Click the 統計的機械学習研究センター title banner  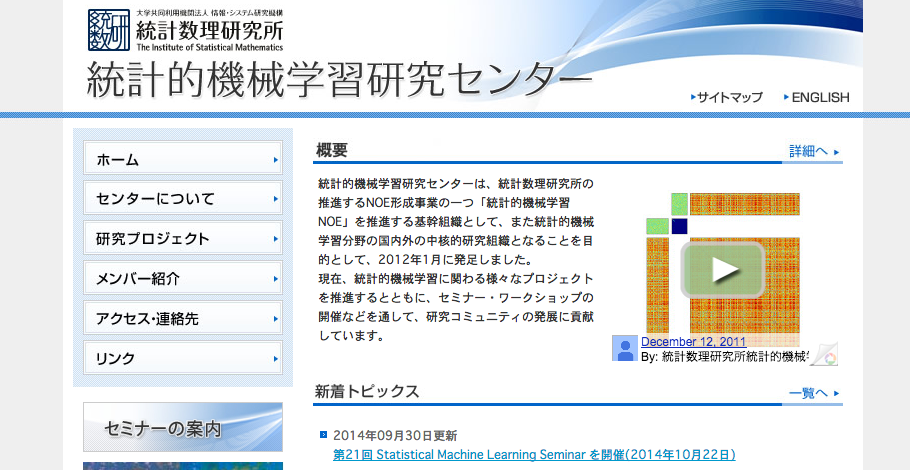pyautogui.click(x=340, y=78)
